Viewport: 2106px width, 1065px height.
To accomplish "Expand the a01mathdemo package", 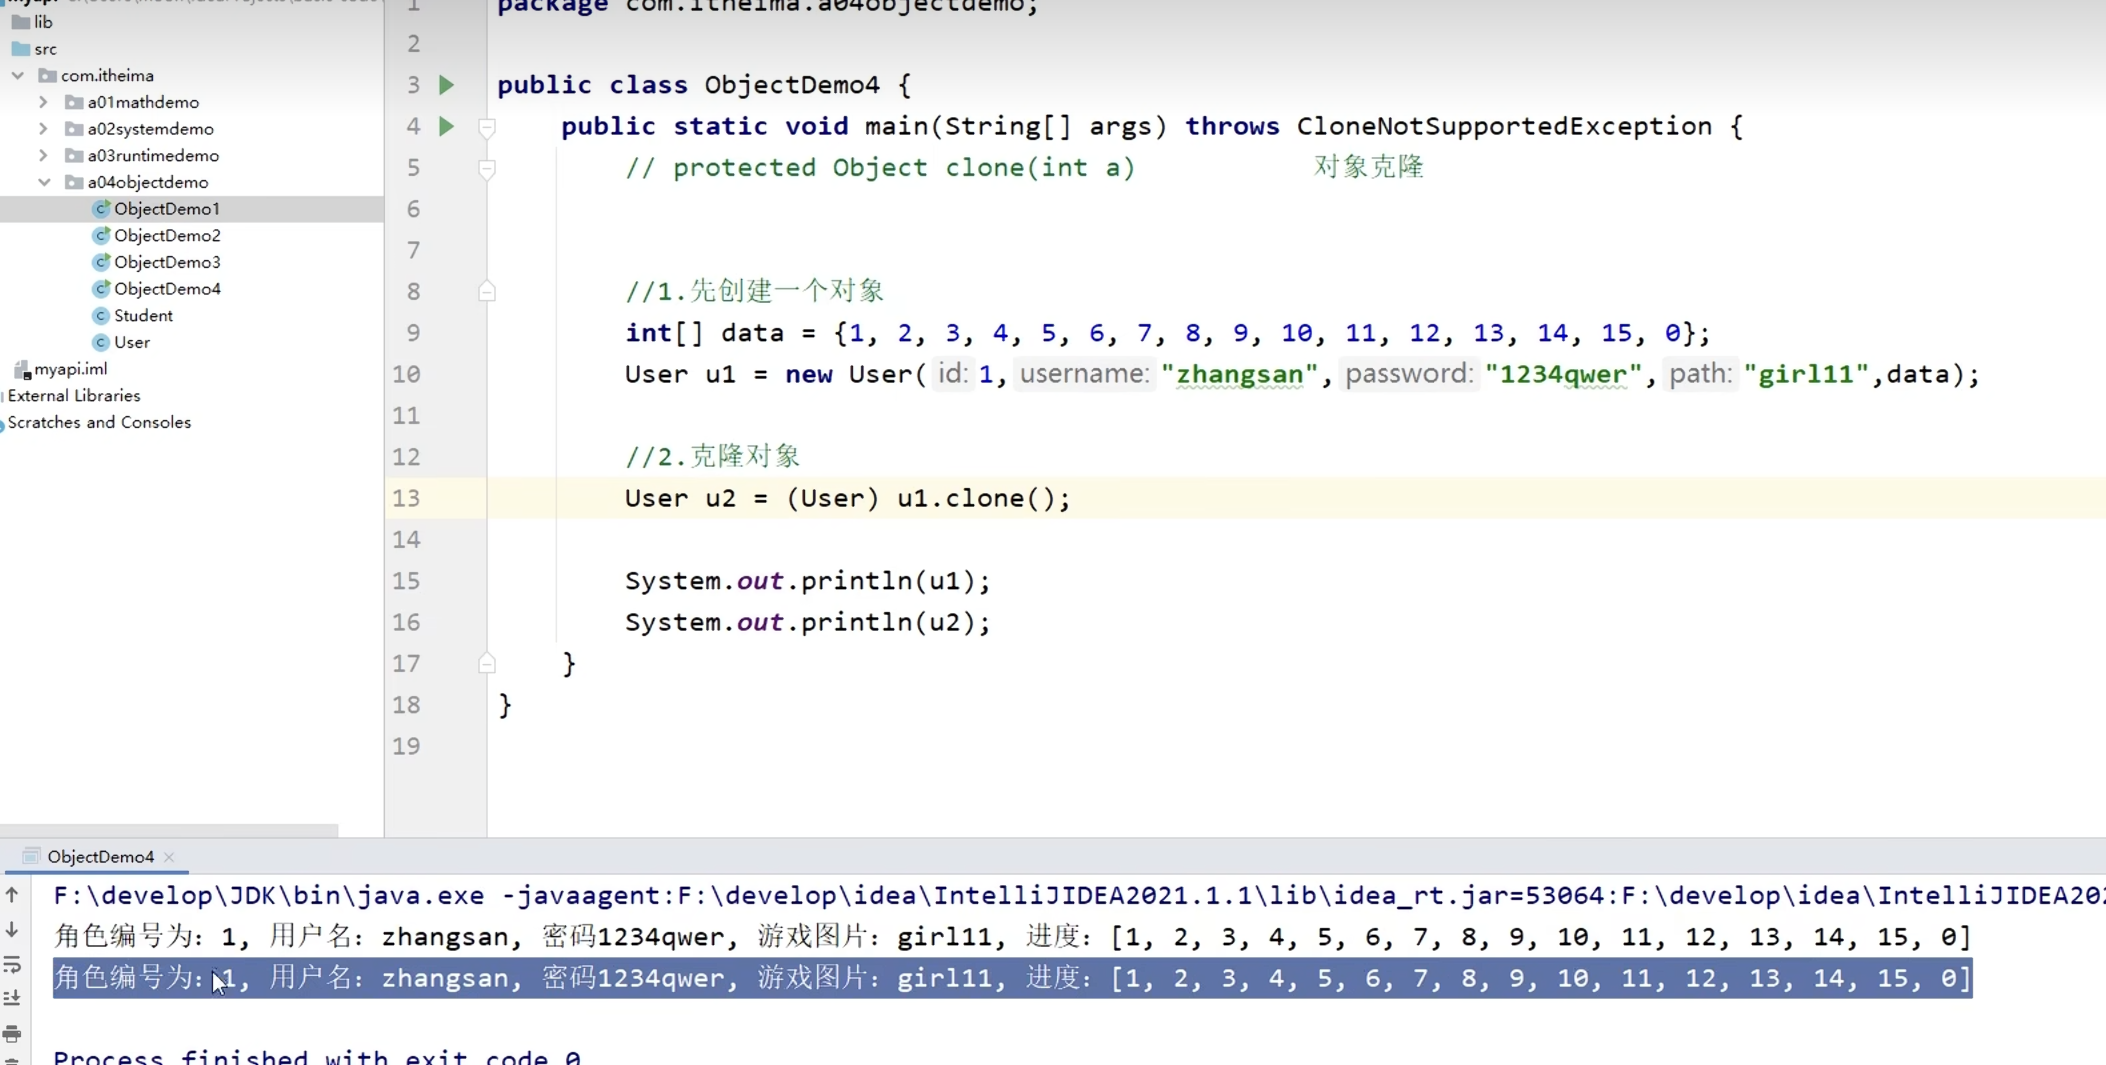I will point(43,102).
